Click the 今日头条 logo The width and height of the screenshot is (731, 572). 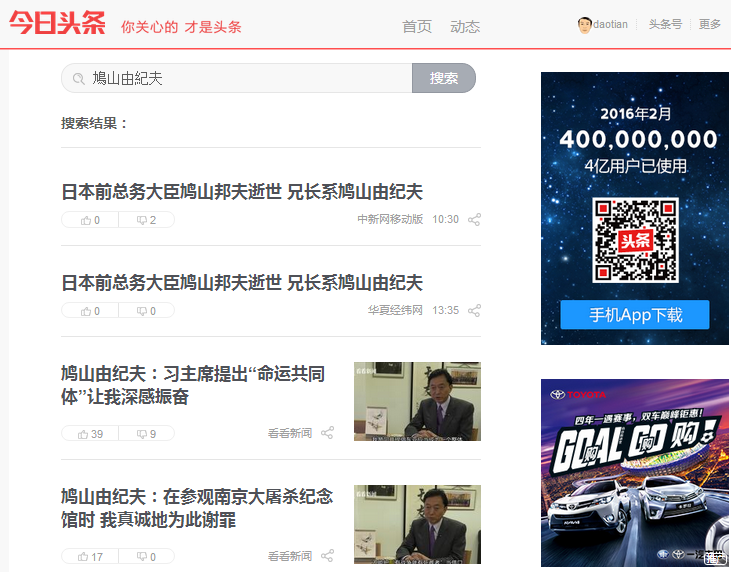pyautogui.click(x=57, y=23)
